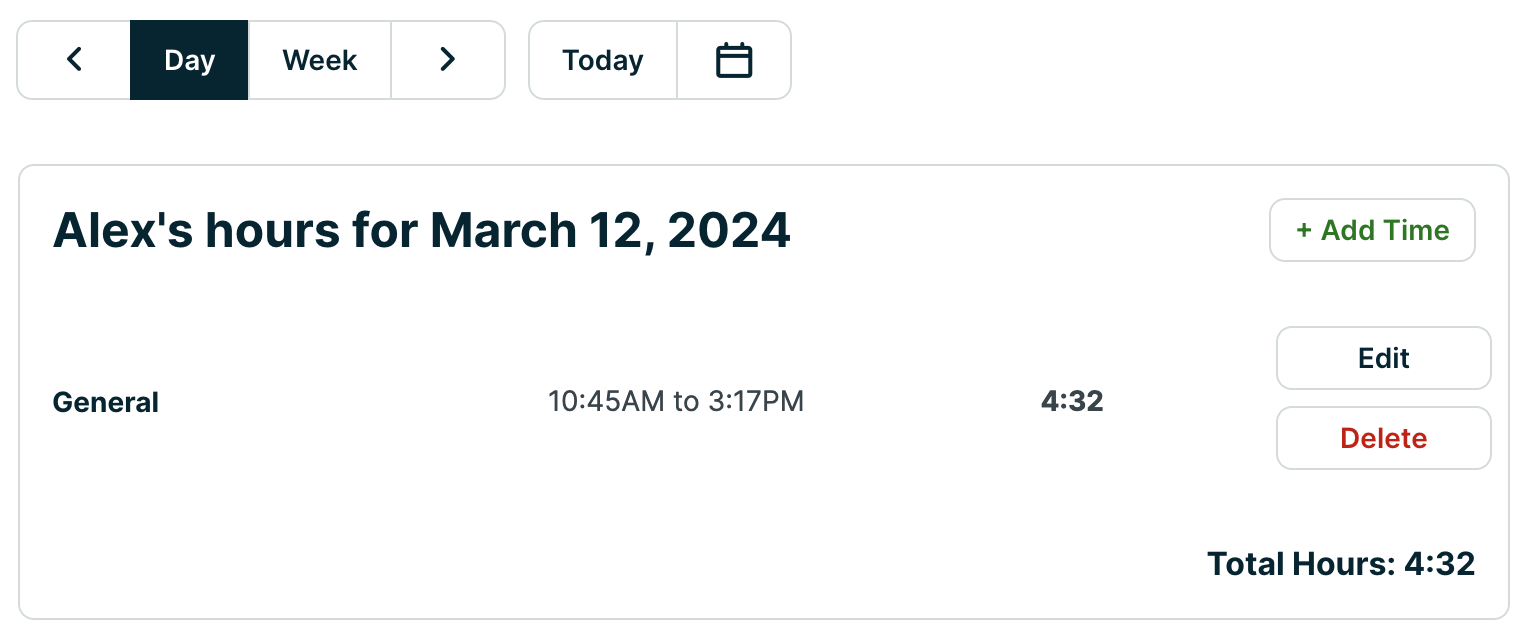
Task: Click the 3:17PM end time
Action: pyautogui.click(x=755, y=402)
